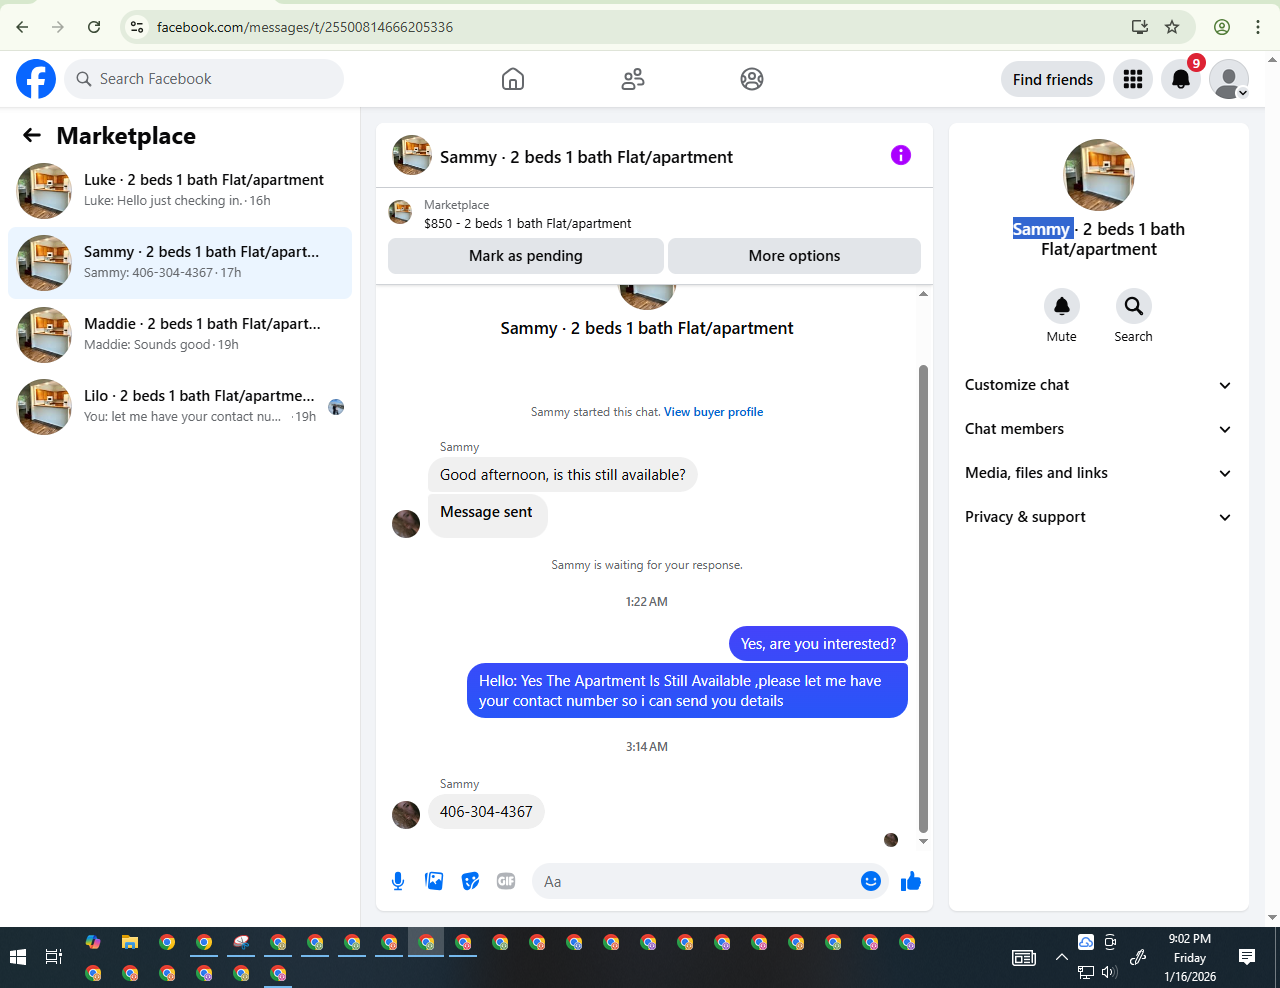Click the 406-304-4367 message bubble
Screen dimensions: 1280x988
click(x=486, y=812)
